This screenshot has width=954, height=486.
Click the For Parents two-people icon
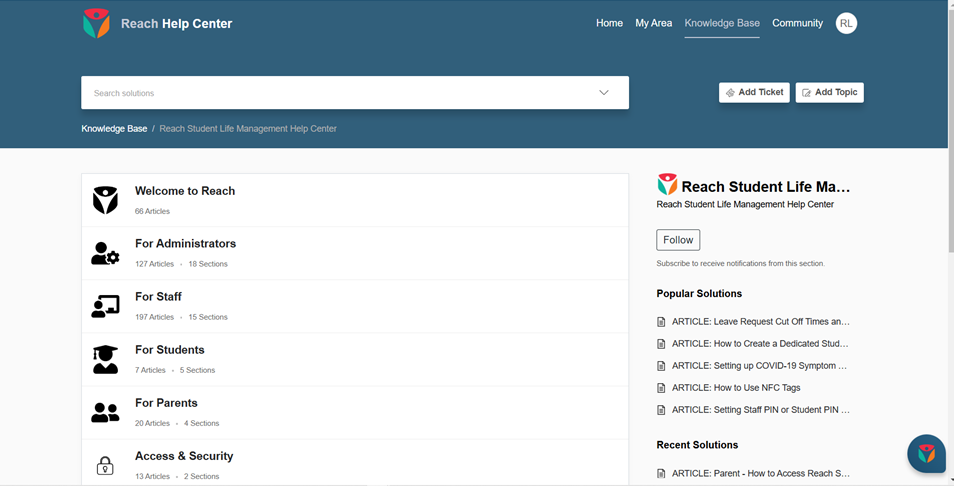point(105,412)
